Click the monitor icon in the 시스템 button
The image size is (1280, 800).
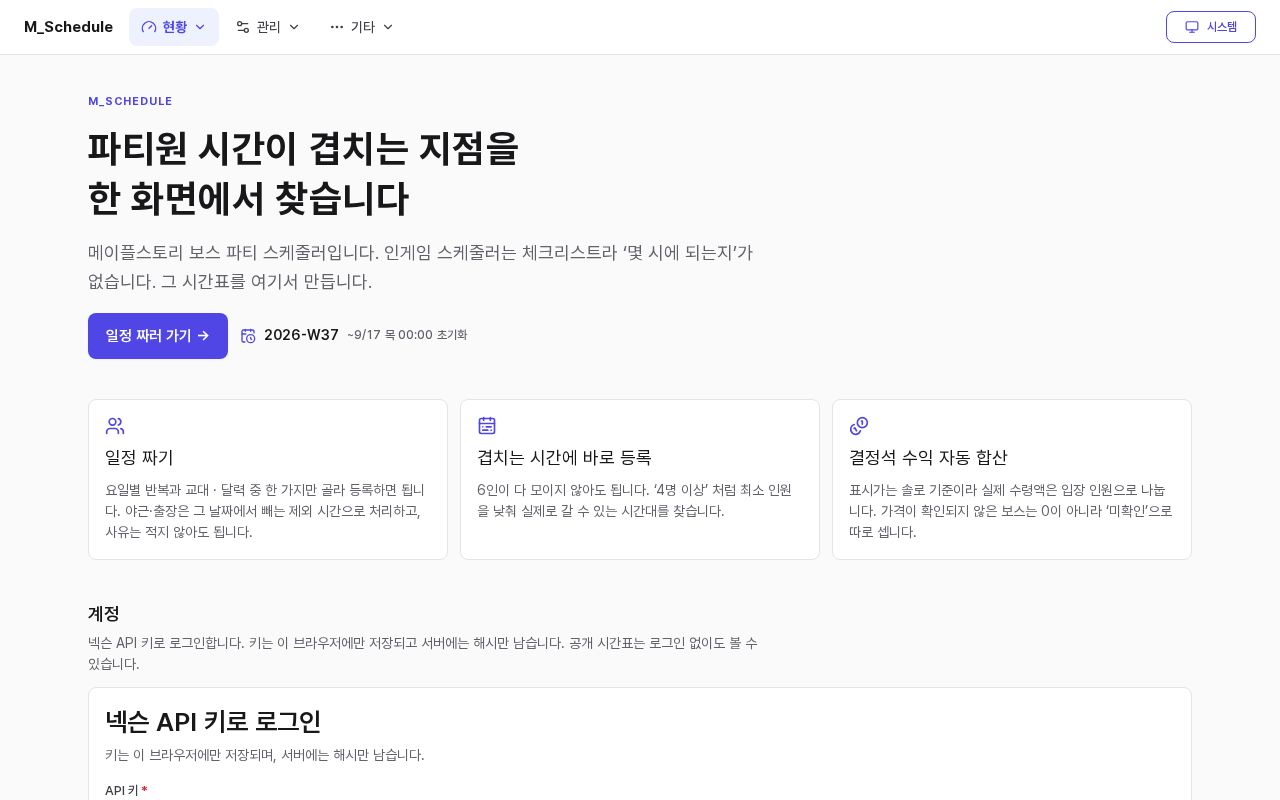[1192, 27]
